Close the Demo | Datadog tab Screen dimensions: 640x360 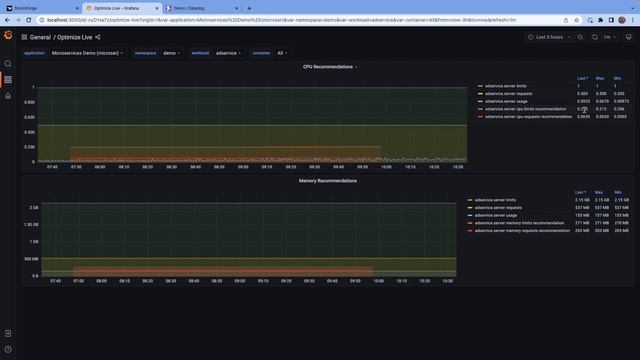pos(236,8)
